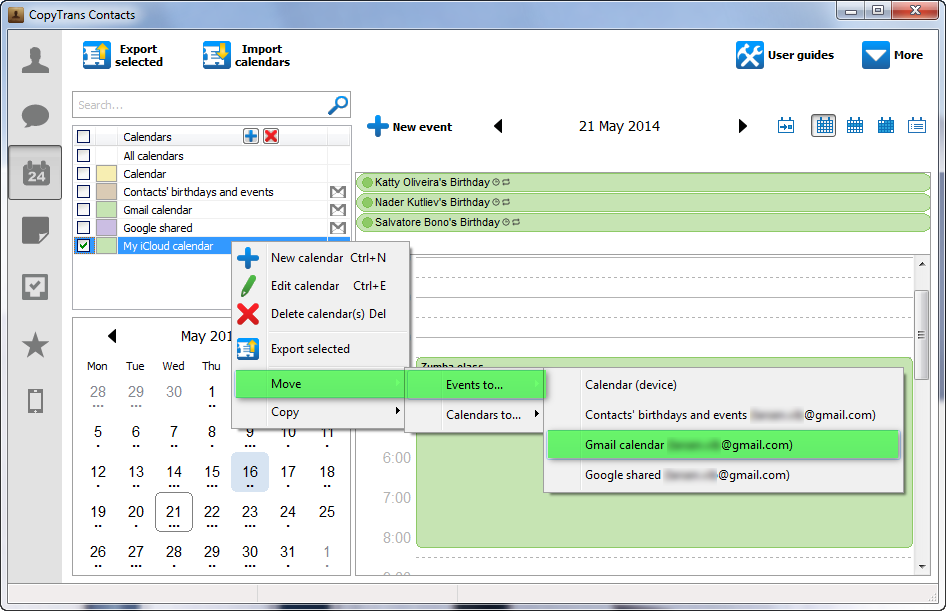Click the Export selected toolbar icon
Screen dimensions: 946x611
(x=97, y=55)
